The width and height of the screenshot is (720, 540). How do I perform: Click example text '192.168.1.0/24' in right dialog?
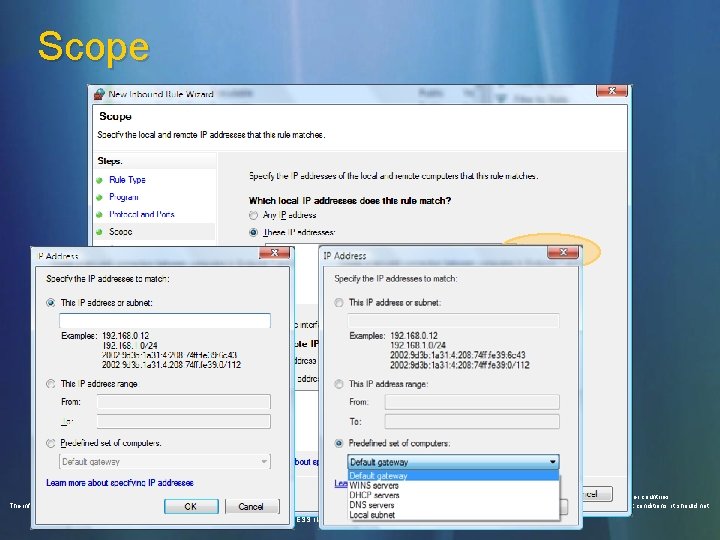pos(418,345)
